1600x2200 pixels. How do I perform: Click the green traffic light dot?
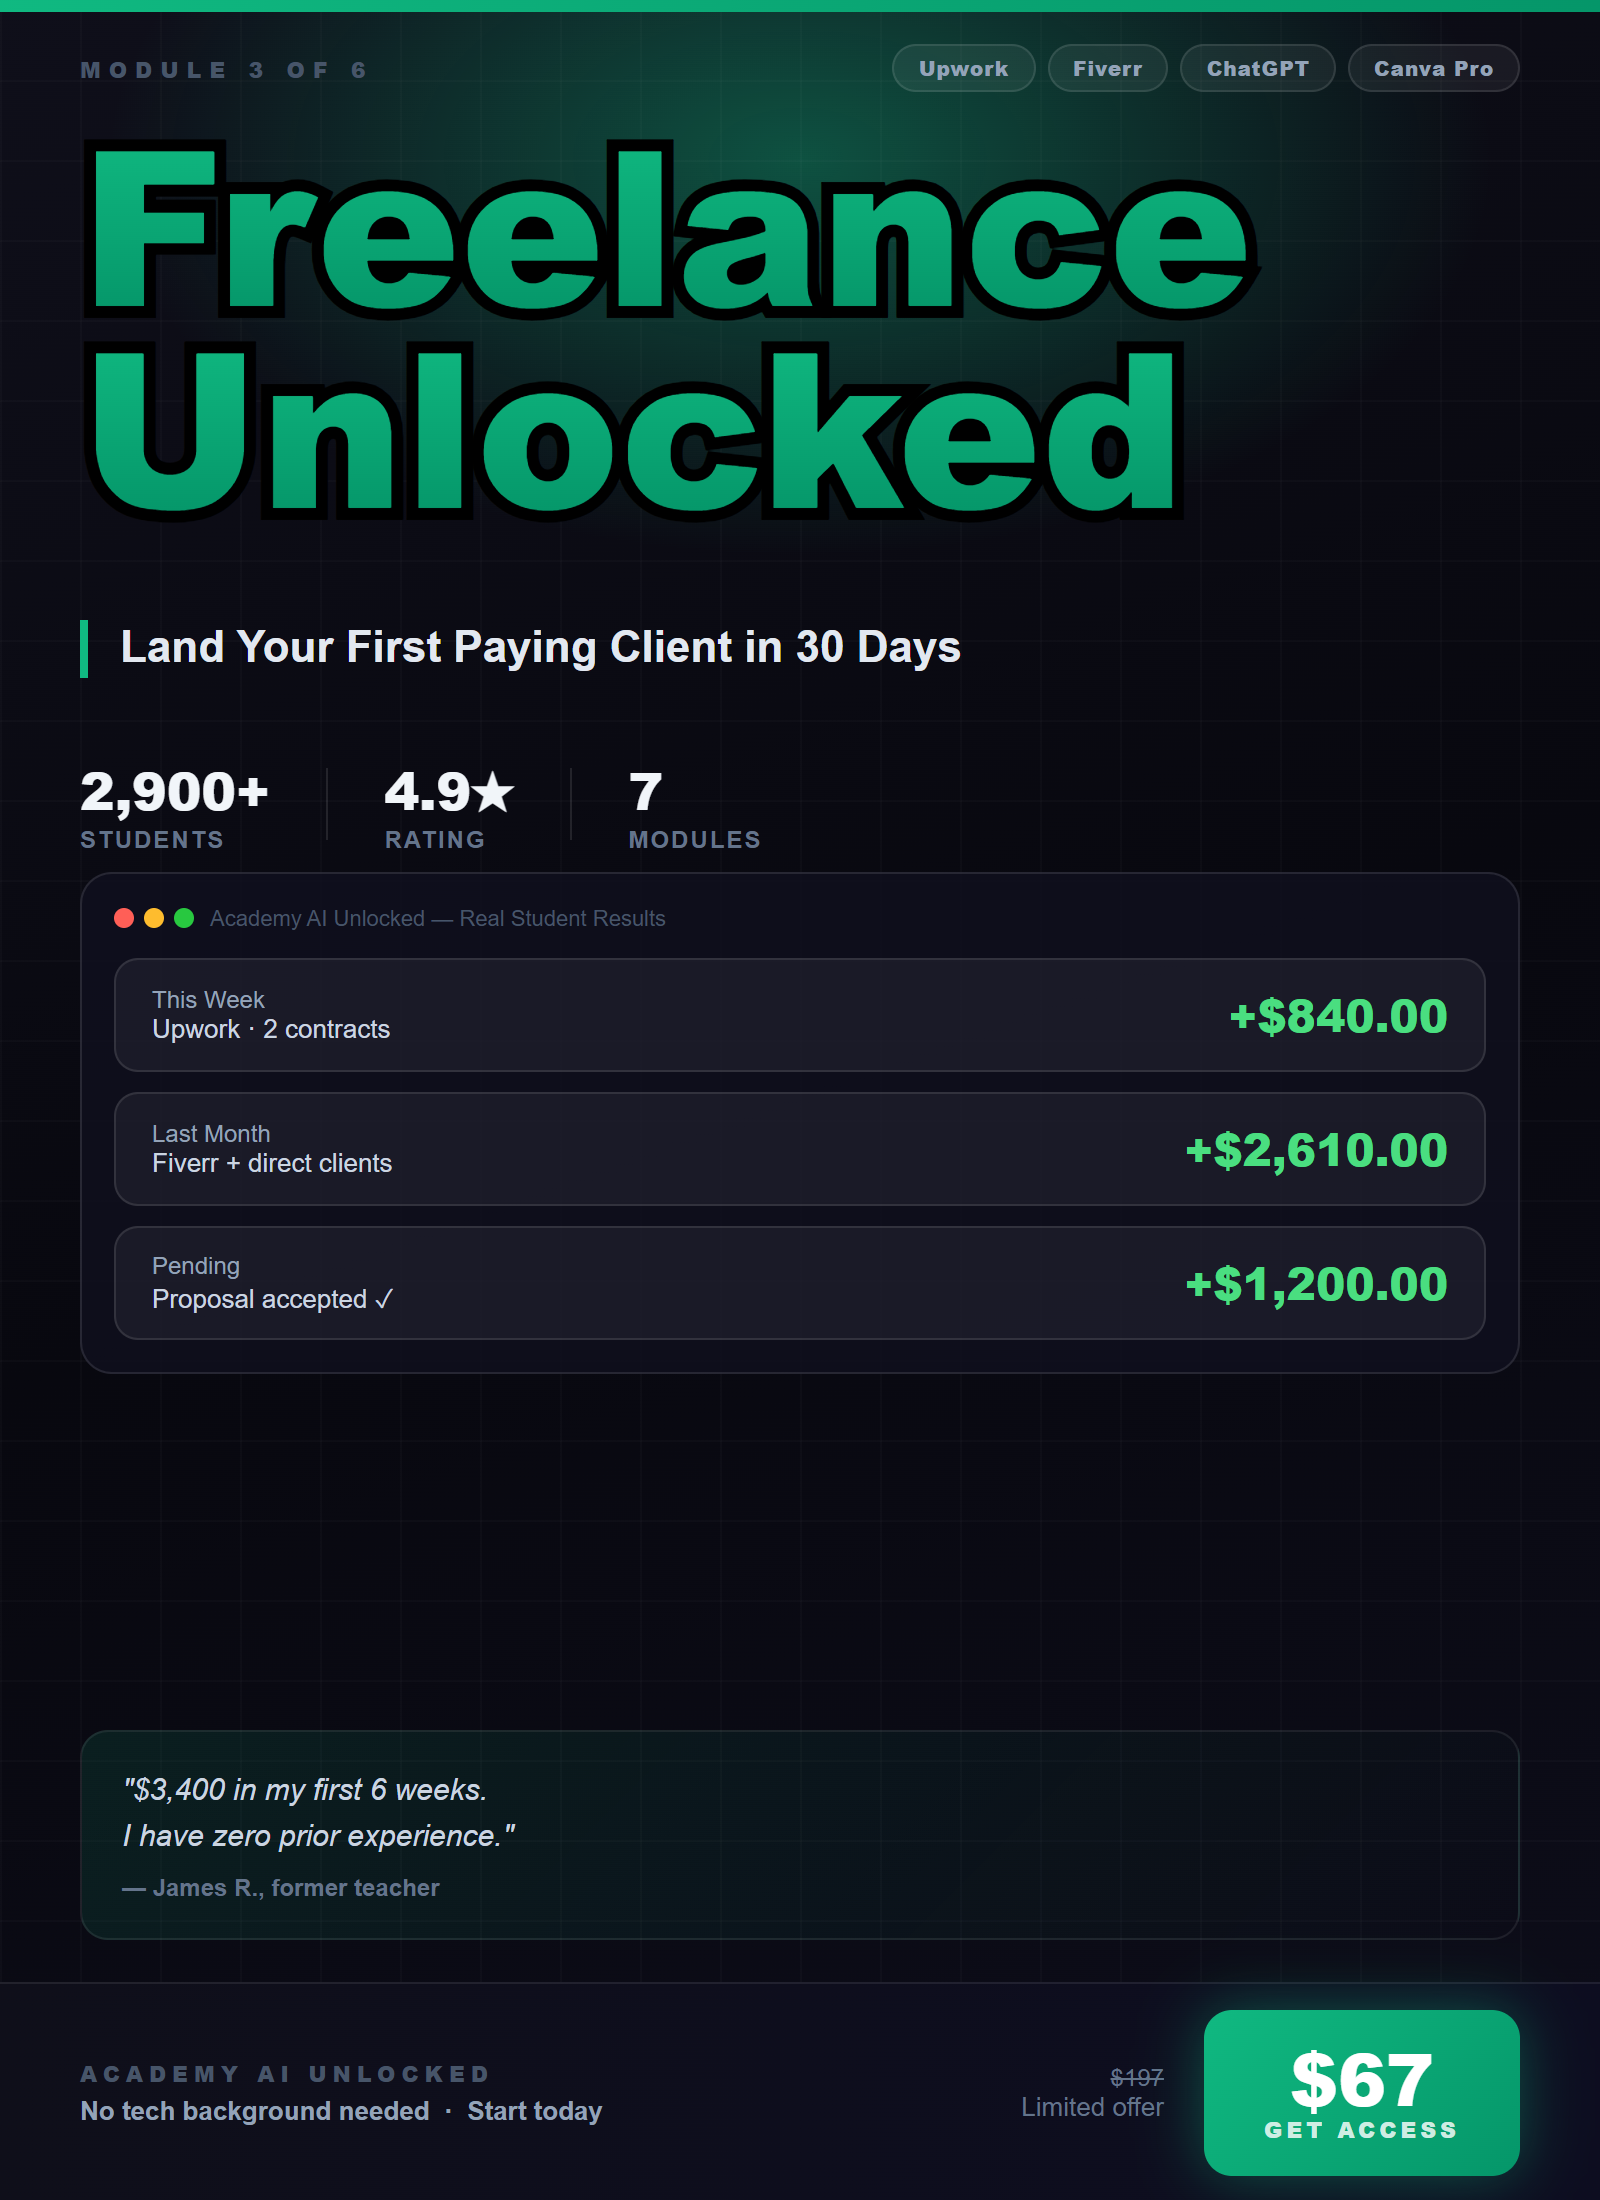coord(186,917)
